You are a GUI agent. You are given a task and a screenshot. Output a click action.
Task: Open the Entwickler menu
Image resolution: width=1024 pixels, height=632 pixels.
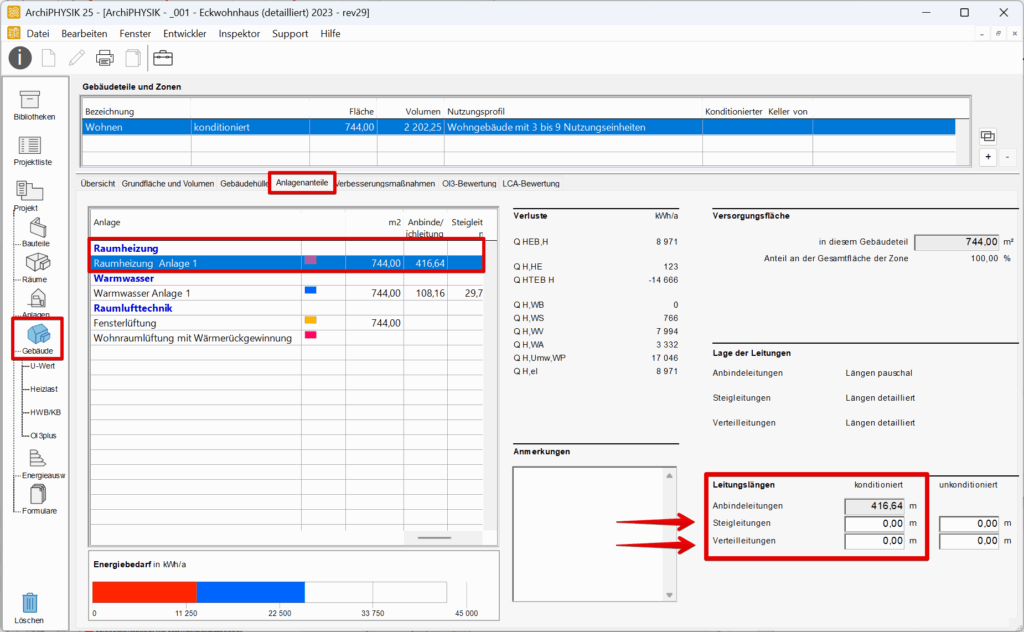point(185,33)
